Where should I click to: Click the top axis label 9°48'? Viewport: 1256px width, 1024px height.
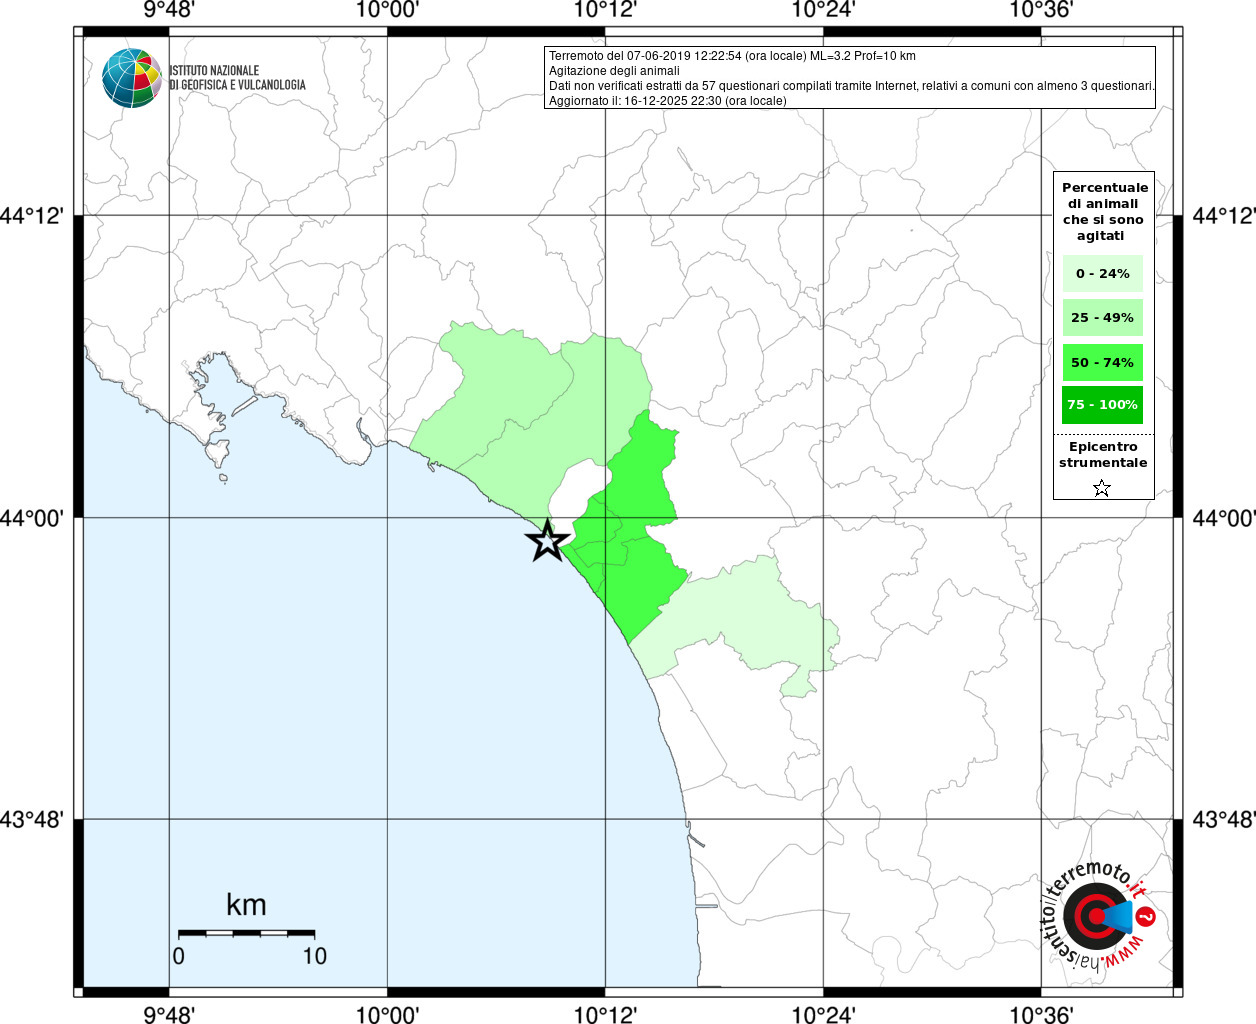point(169,10)
